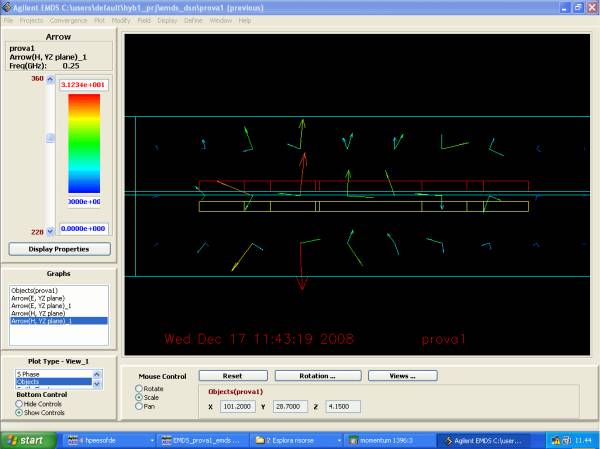Click Plot Type list scroll down arrow

(x=97, y=384)
